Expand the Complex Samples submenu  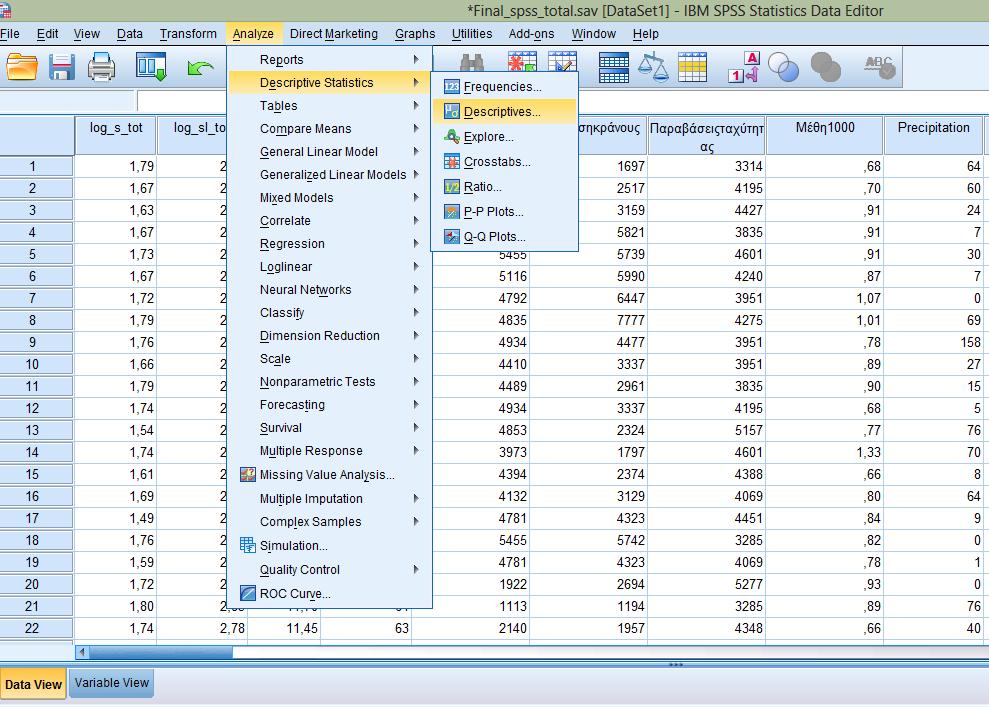(330, 522)
